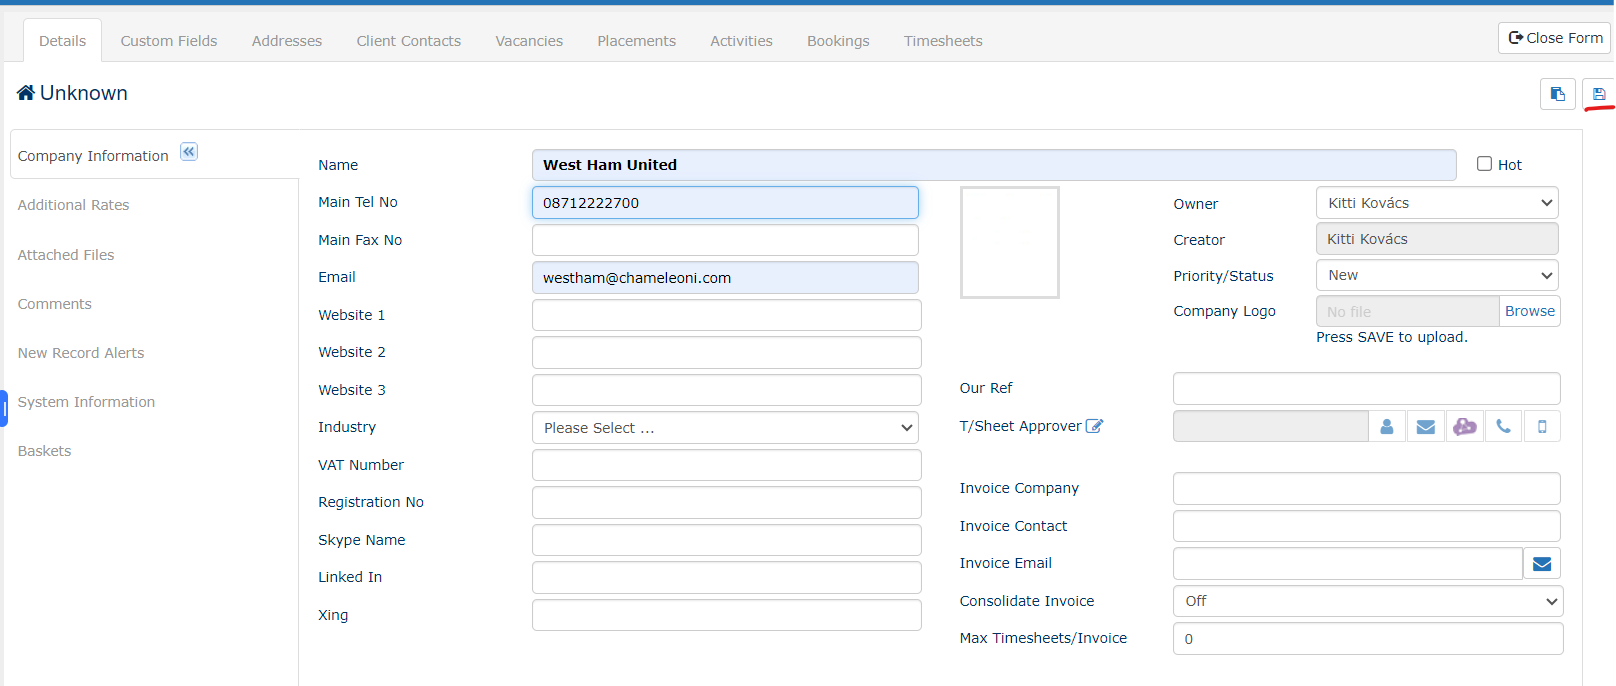Click the Name input field
Screen dimensions: 1616x686
pyautogui.click(x=994, y=165)
